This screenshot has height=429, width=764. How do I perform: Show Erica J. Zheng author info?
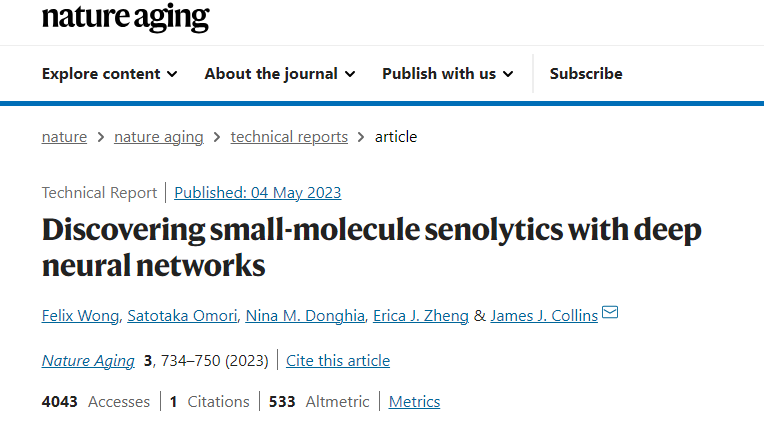click(x=420, y=316)
